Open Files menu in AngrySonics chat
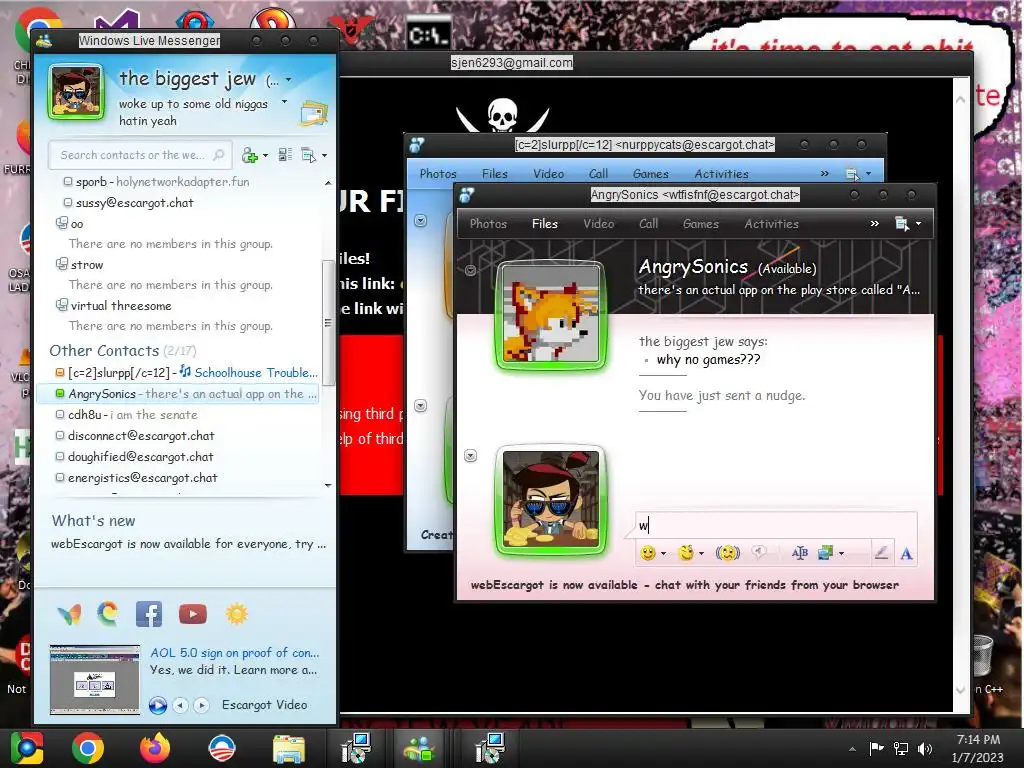Image resolution: width=1024 pixels, height=768 pixels. 545,223
